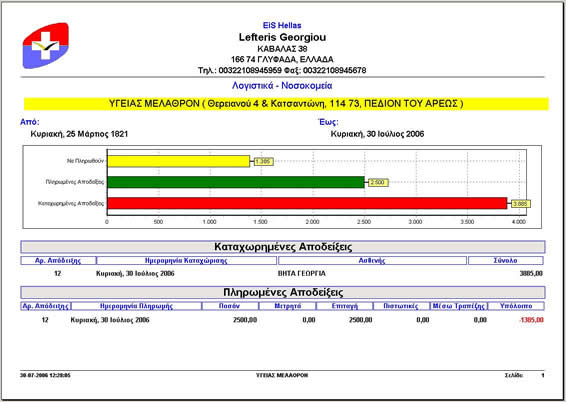Click the 'Μέσω Τραπέζης' column header

tap(458, 306)
